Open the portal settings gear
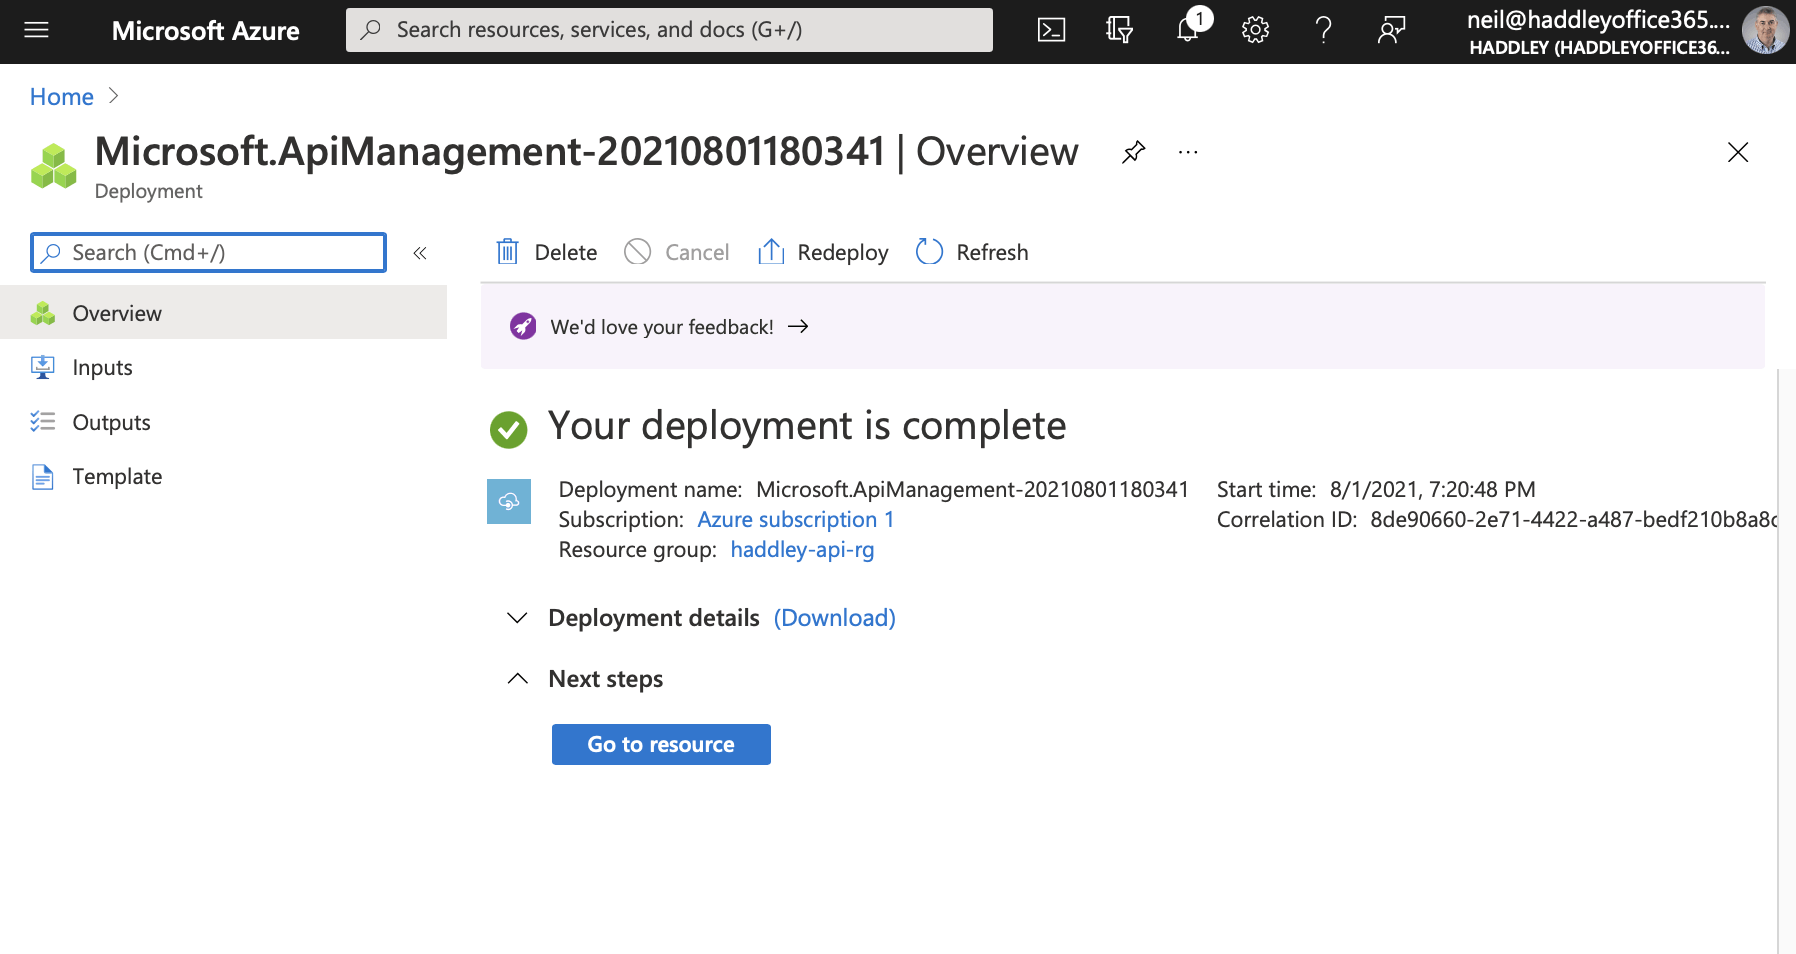This screenshot has height=954, width=1796. [x=1255, y=30]
